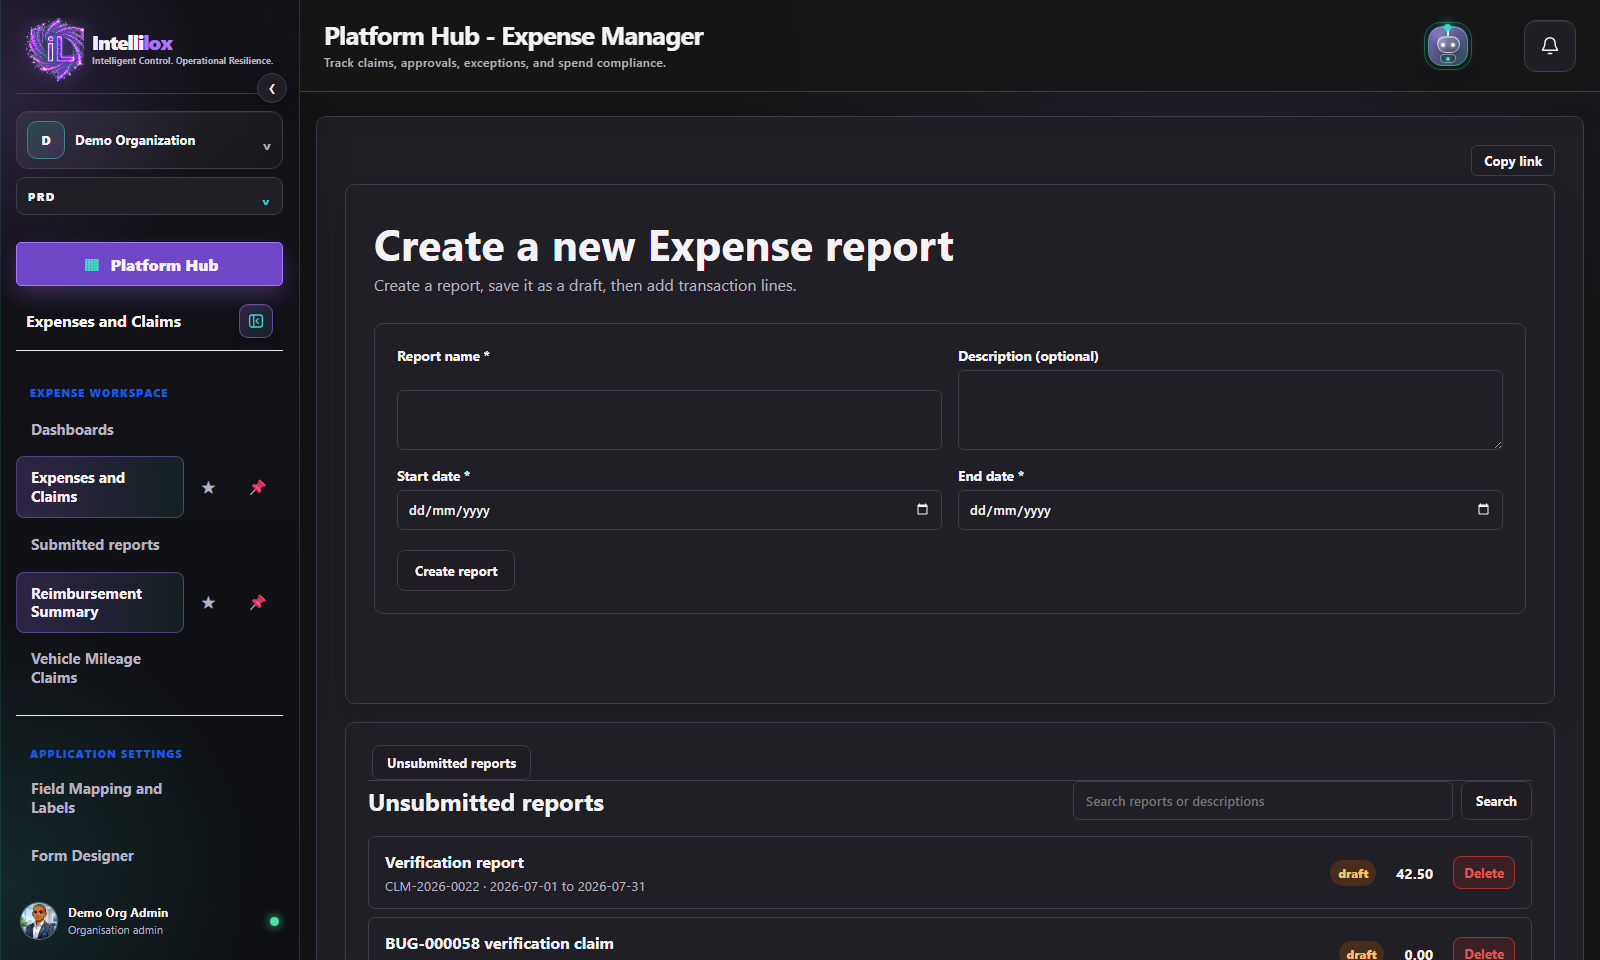Image resolution: width=1600 pixels, height=960 pixels.
Task: Expand the PRD environment dropdown
Action: [x=149, y=197]
